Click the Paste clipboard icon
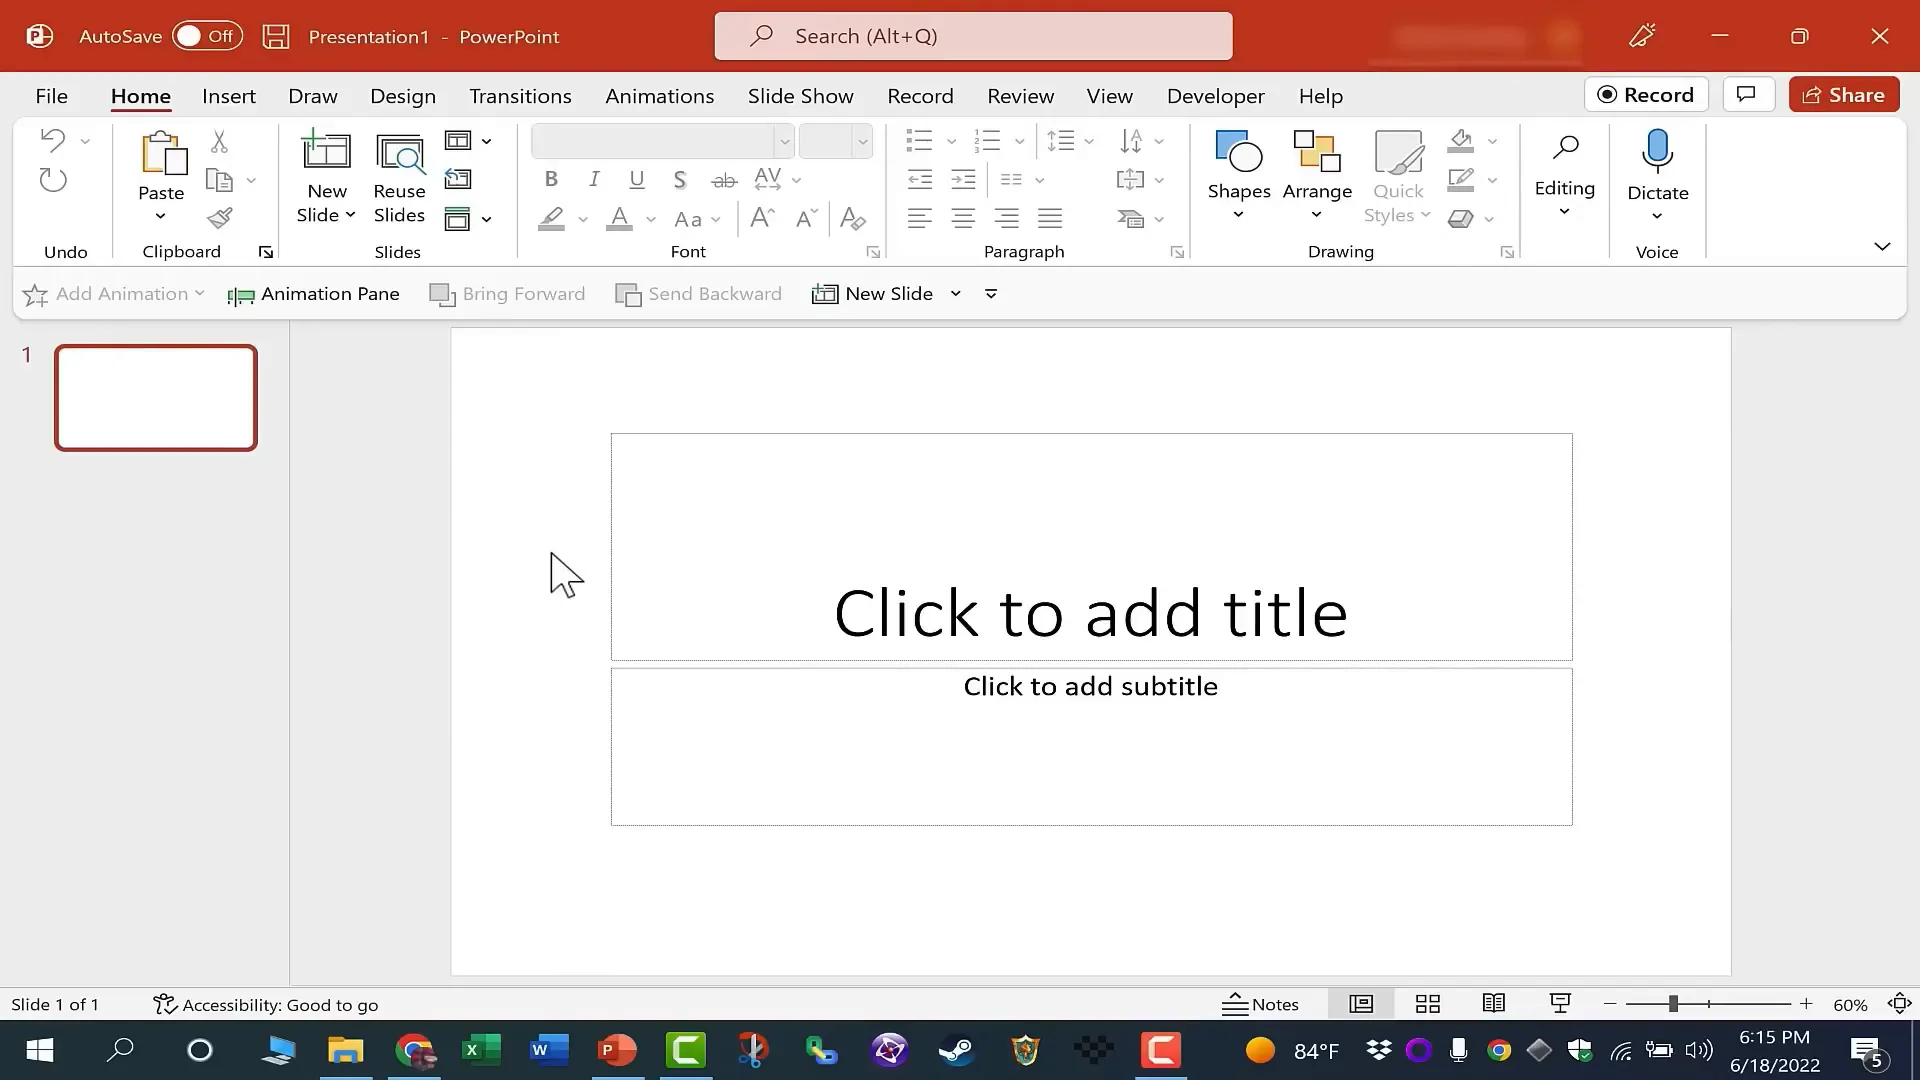This screenshot has height=1080, width=1920. coord(163,153)
